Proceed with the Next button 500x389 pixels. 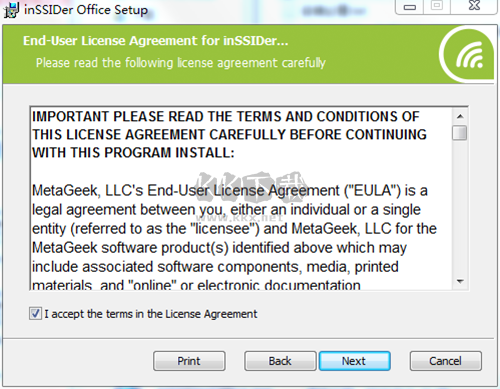(354, 361)
